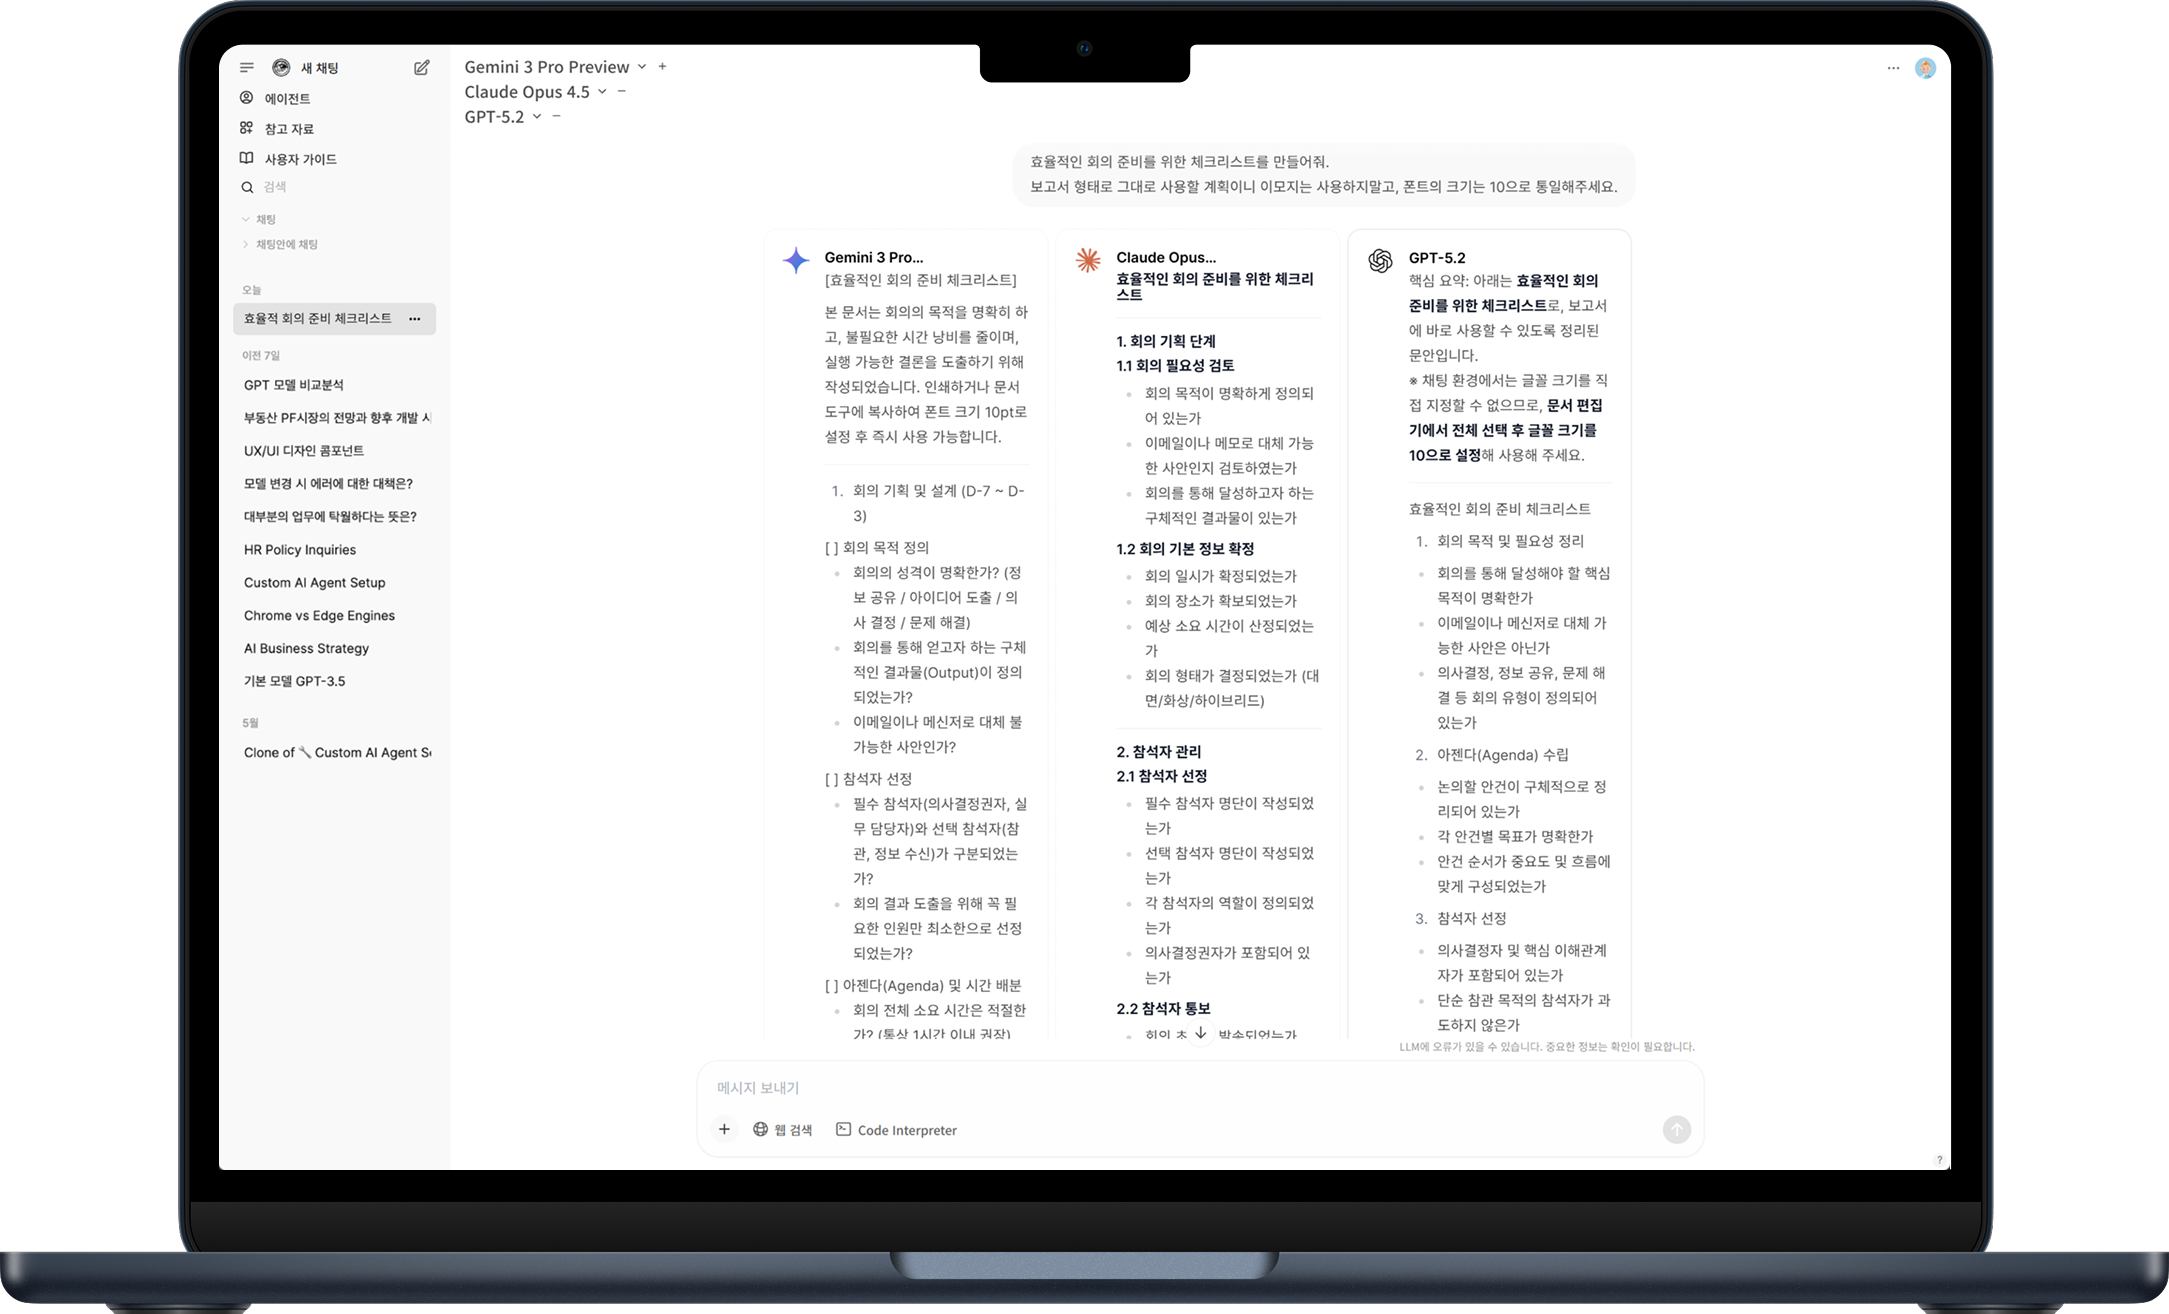
Task: Expand the 채팅안에 채팅 folder
Action: (246, 244)
